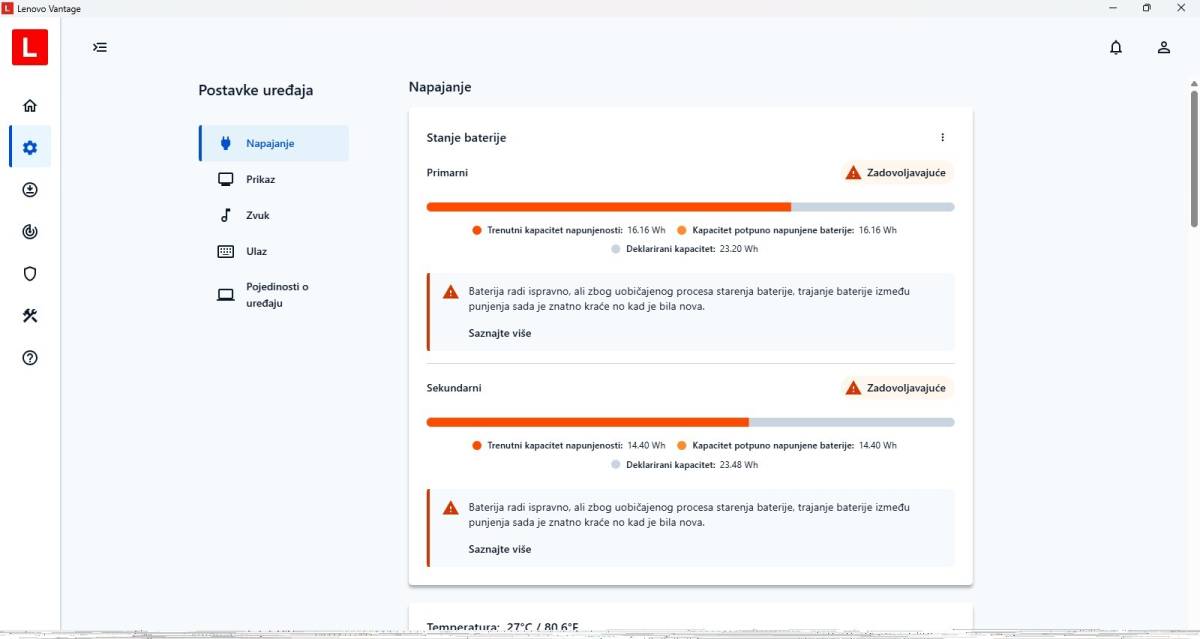Open notifications bell icon
This screenshot has height=639, width=1200.
(x=1116, y=47)
